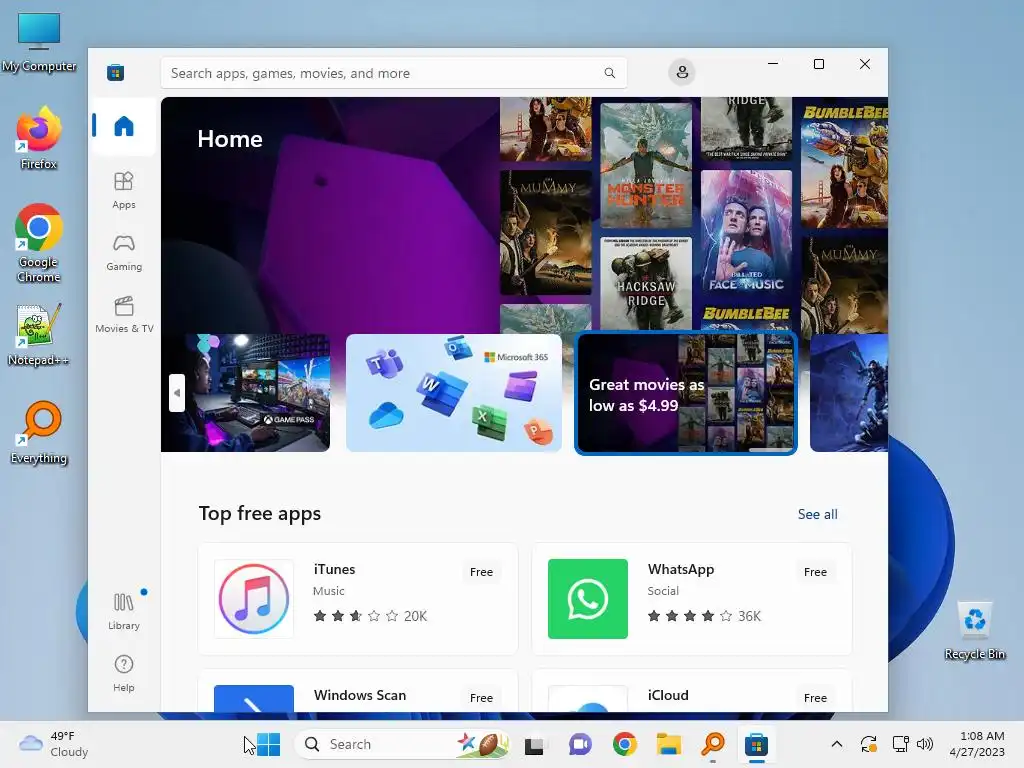Click the Social category under WhatsApp
Screen dimensions: 1024x768
point(663,591)
